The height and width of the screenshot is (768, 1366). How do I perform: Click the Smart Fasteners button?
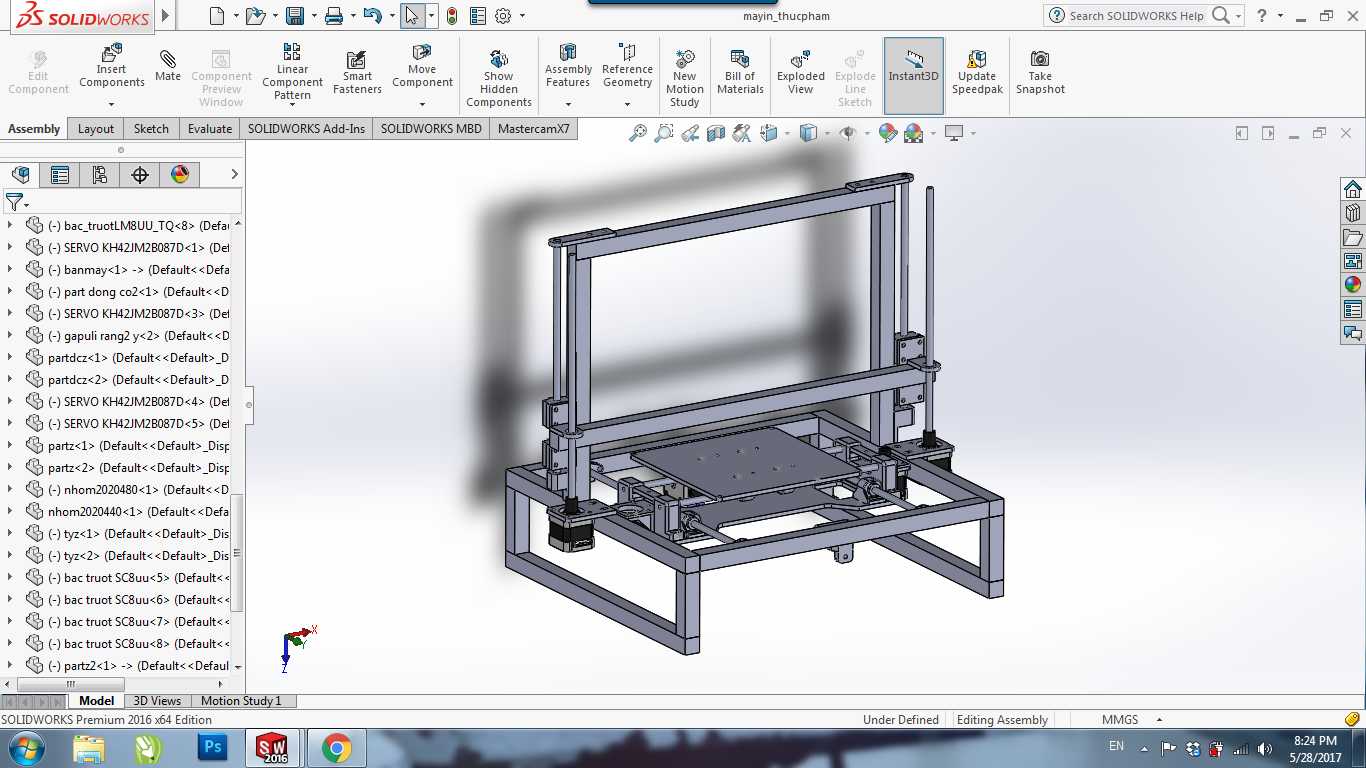(357, 72)
